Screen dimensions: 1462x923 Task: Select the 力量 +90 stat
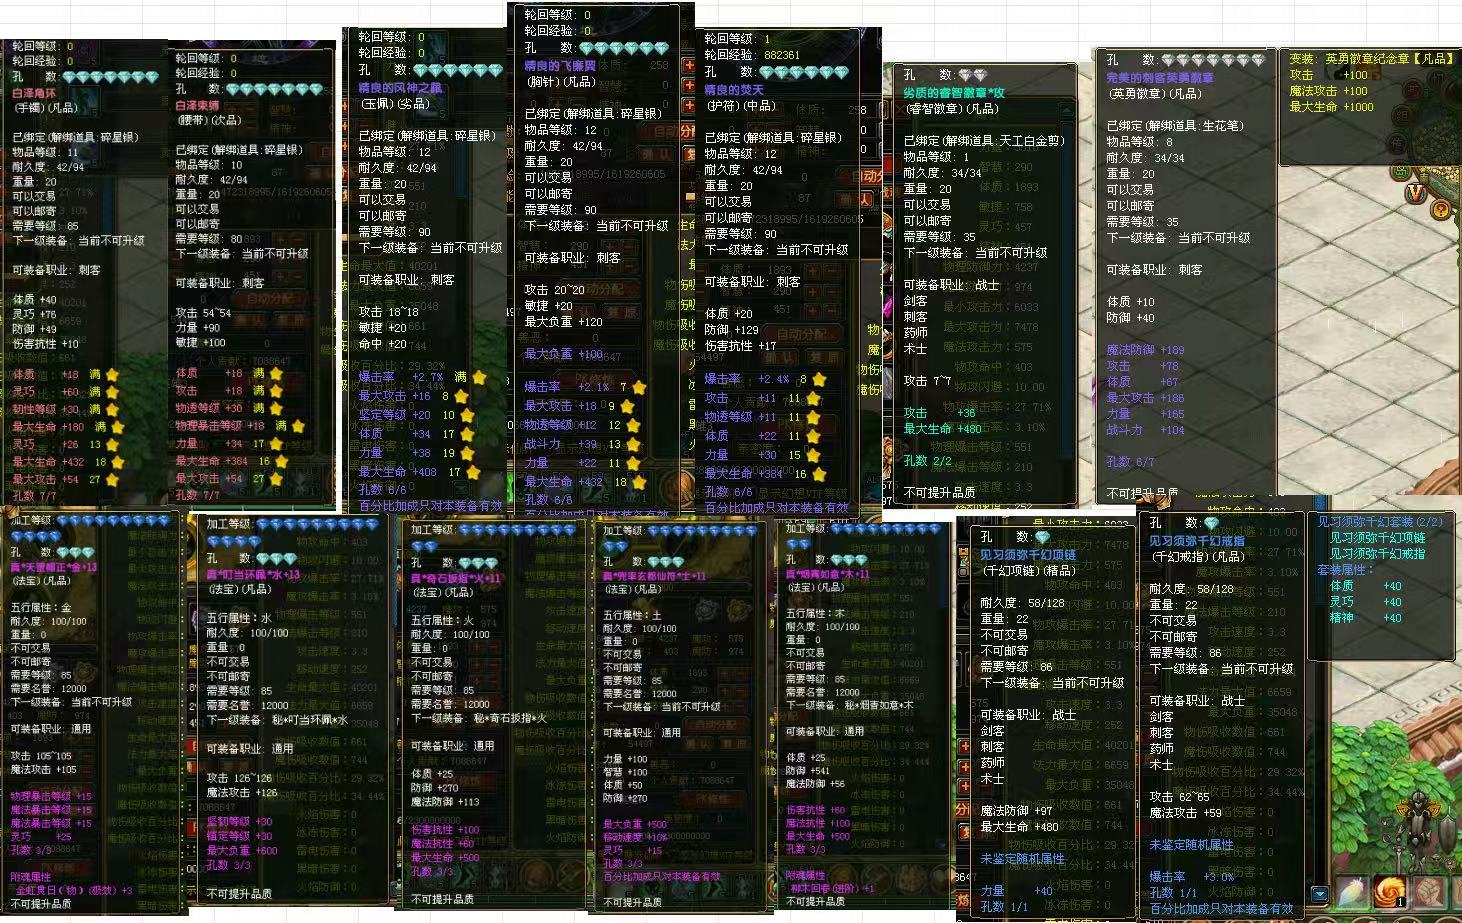click(x=198, y=328)
